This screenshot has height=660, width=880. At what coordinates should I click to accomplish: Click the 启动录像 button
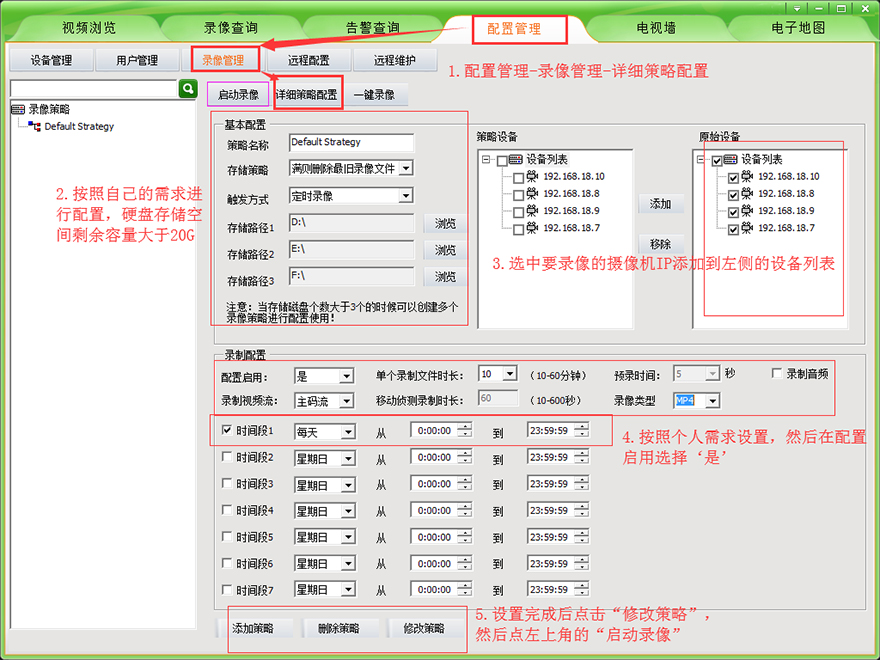click(x=238, y=95)
